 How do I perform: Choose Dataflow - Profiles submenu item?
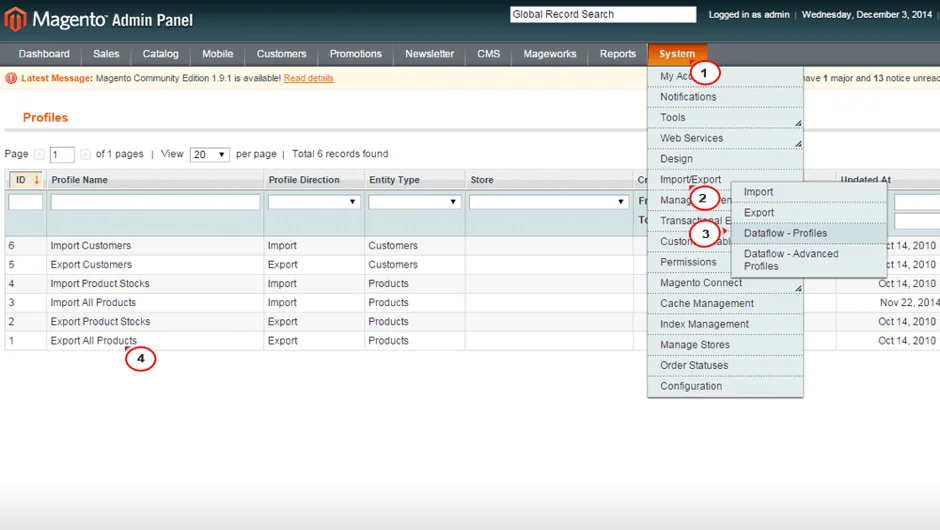(808, 233)
